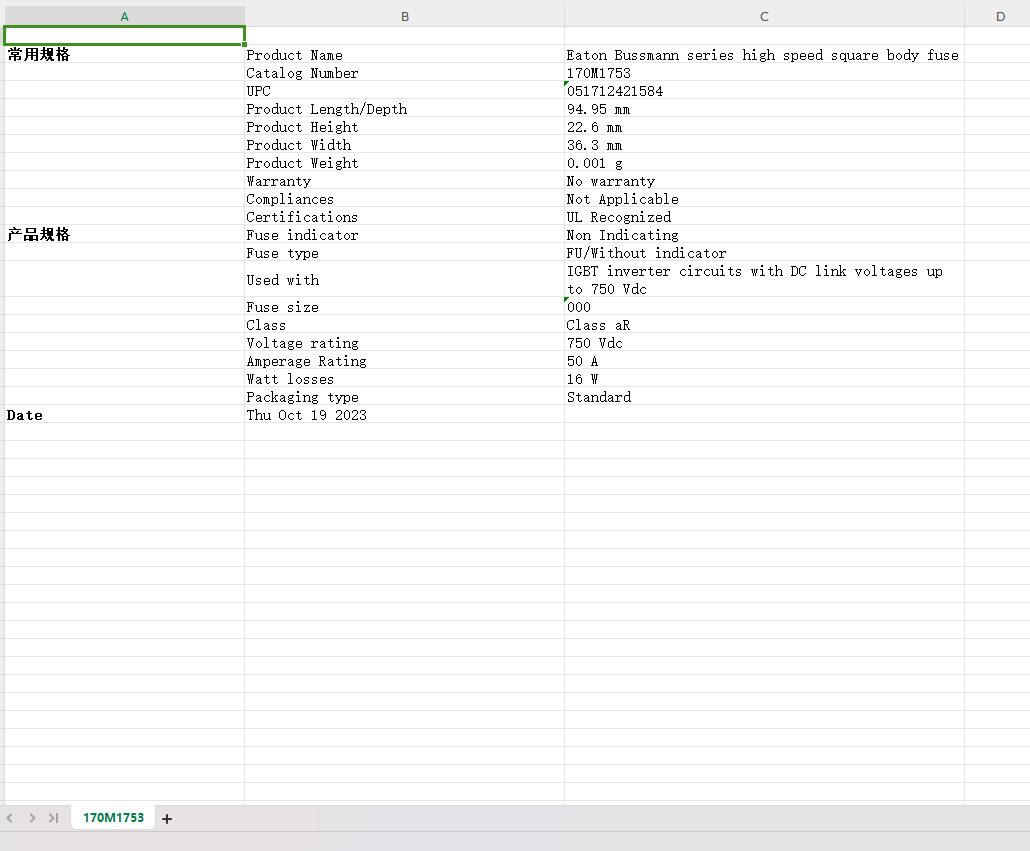1030x851 pixels.
Task: Select the Product Width label
Action: (404, 144)
